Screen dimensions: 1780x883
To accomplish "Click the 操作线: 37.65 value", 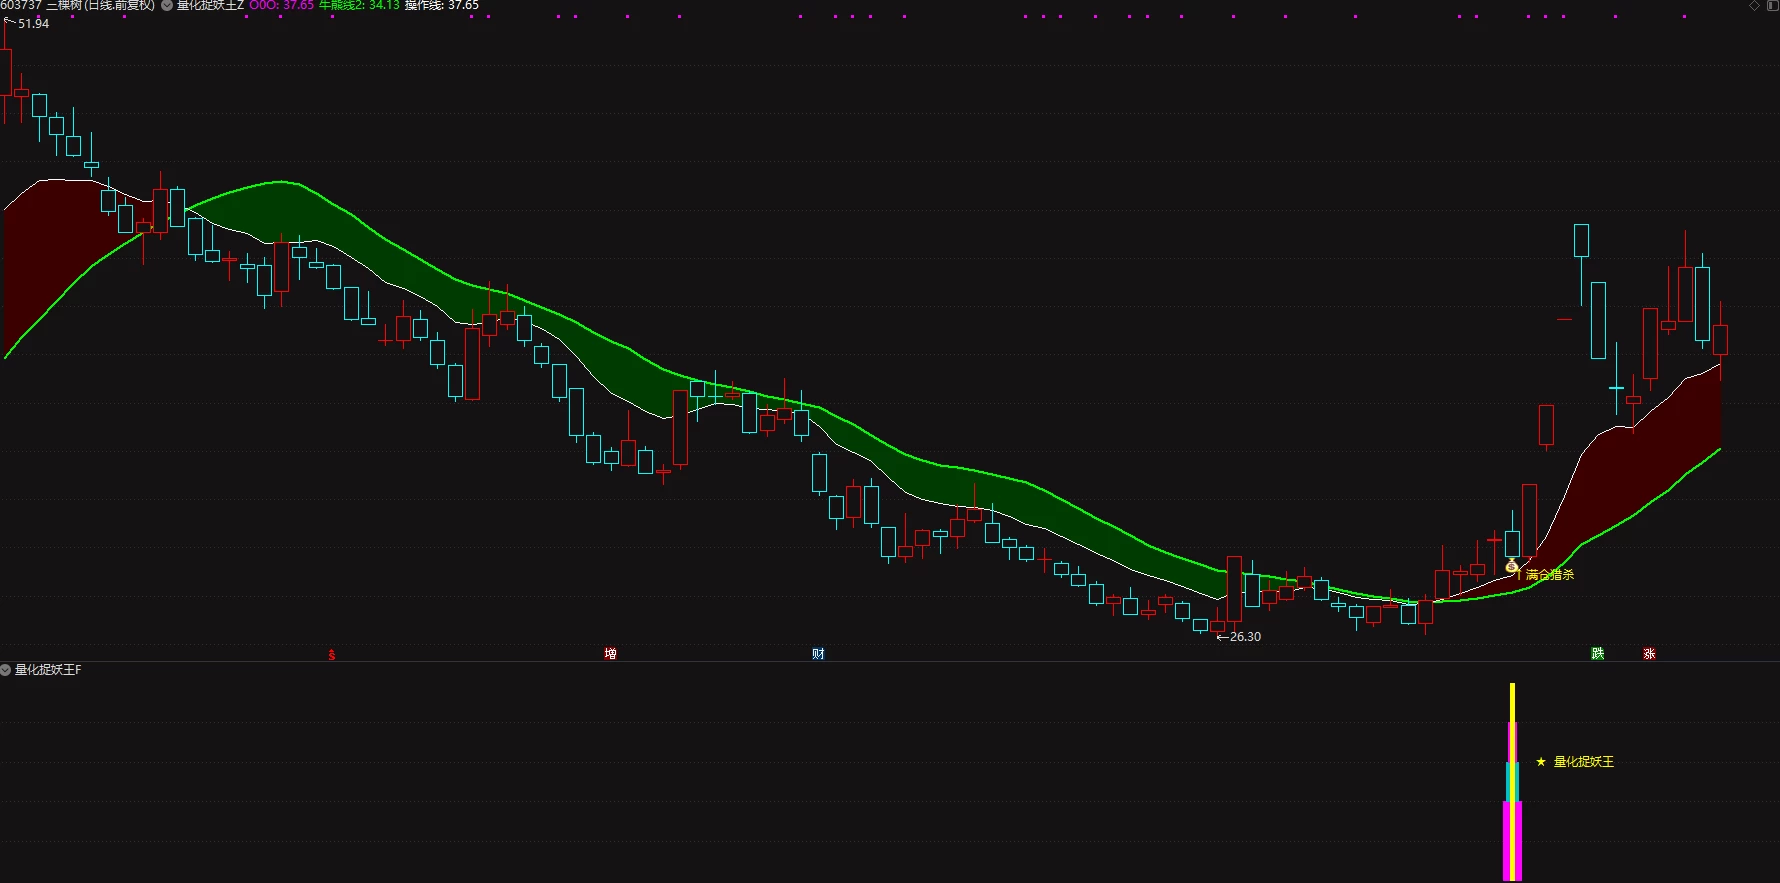I will 442,5.
